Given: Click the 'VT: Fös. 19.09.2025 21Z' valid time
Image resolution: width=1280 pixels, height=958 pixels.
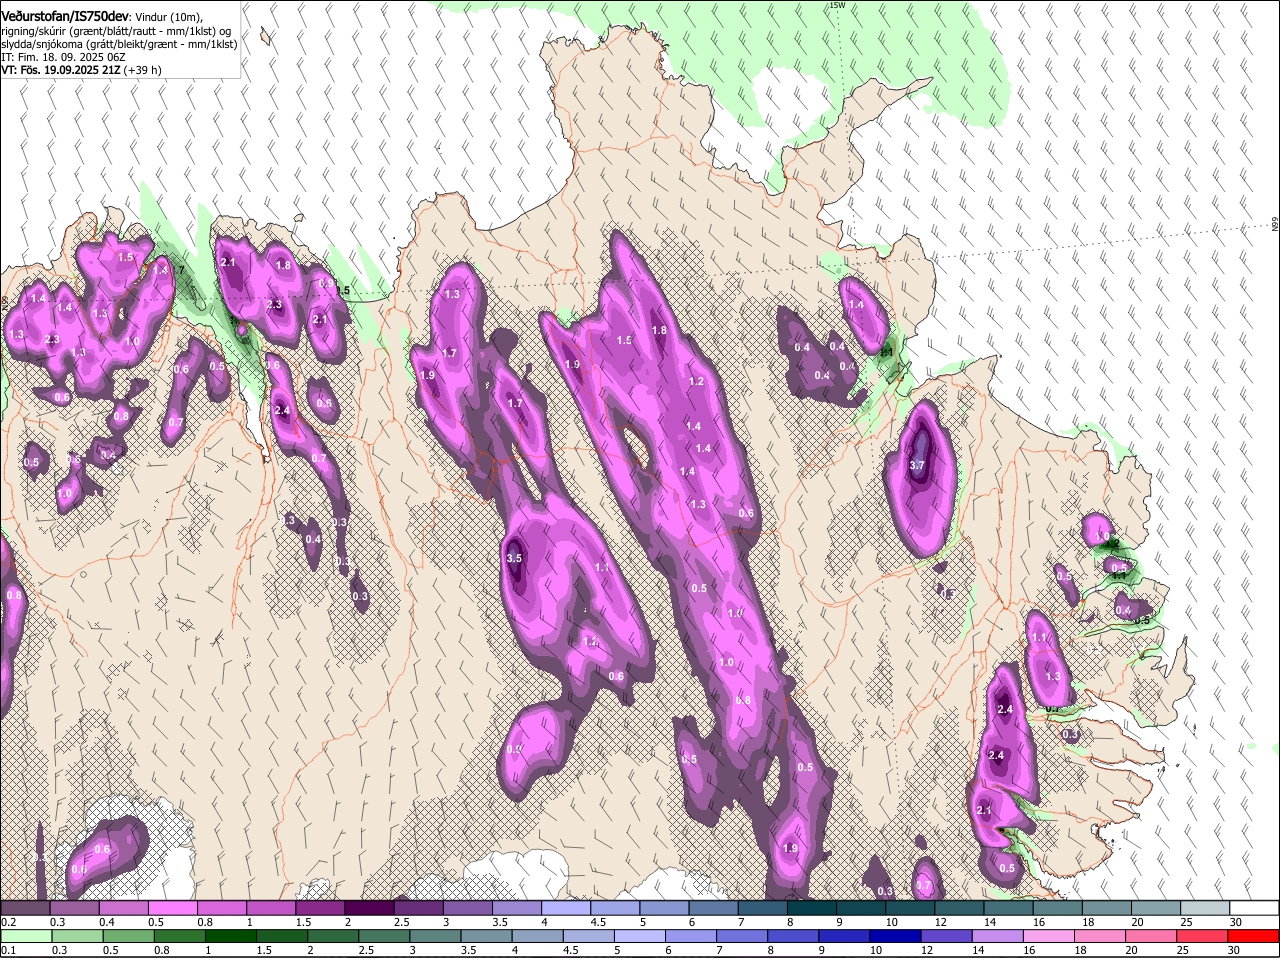Looking at the screenshot, I should click(x=60, y=70).
